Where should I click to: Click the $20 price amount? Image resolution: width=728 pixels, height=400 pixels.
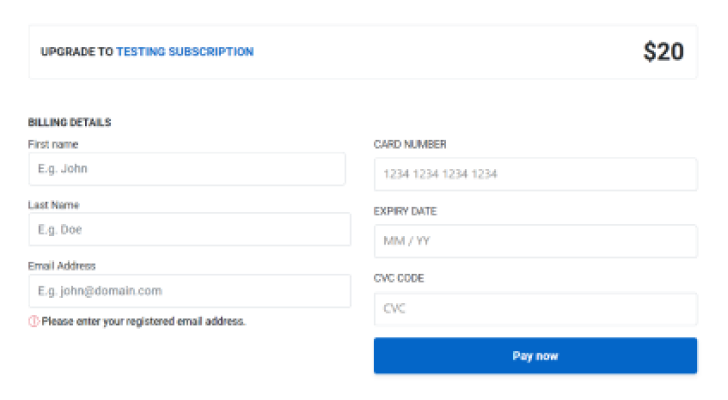(663, 52)
